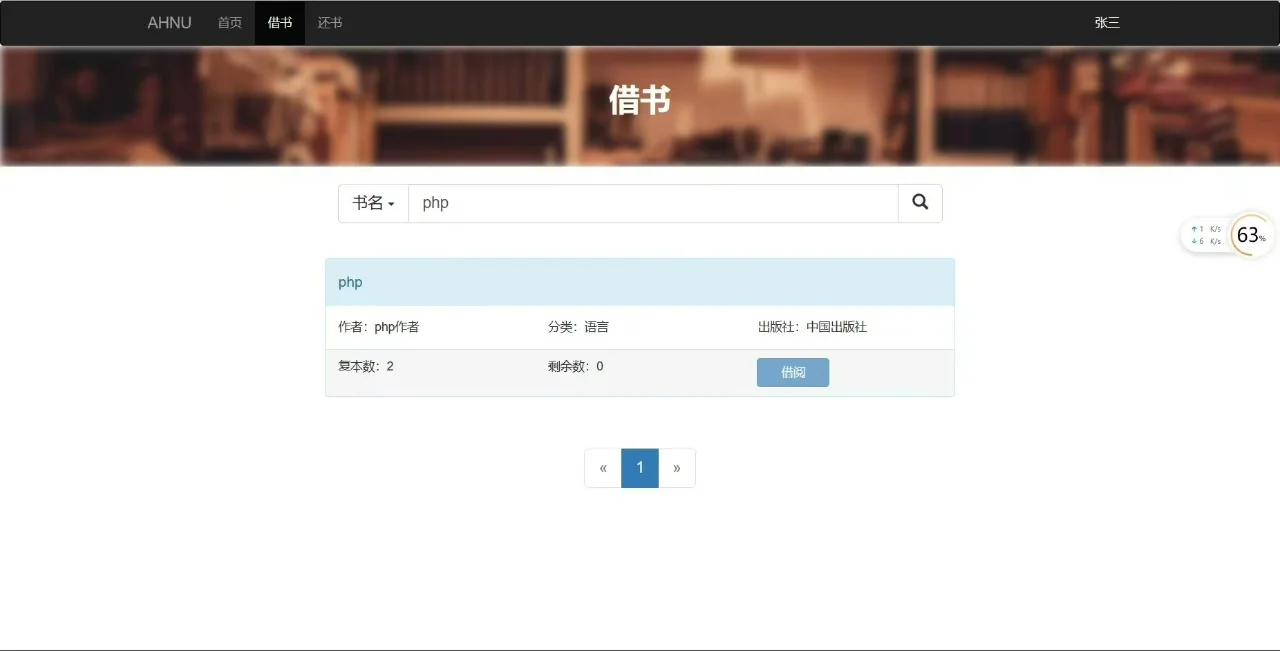
Task: Click the 63% circular progress indicator
Action: (1249, 235)
